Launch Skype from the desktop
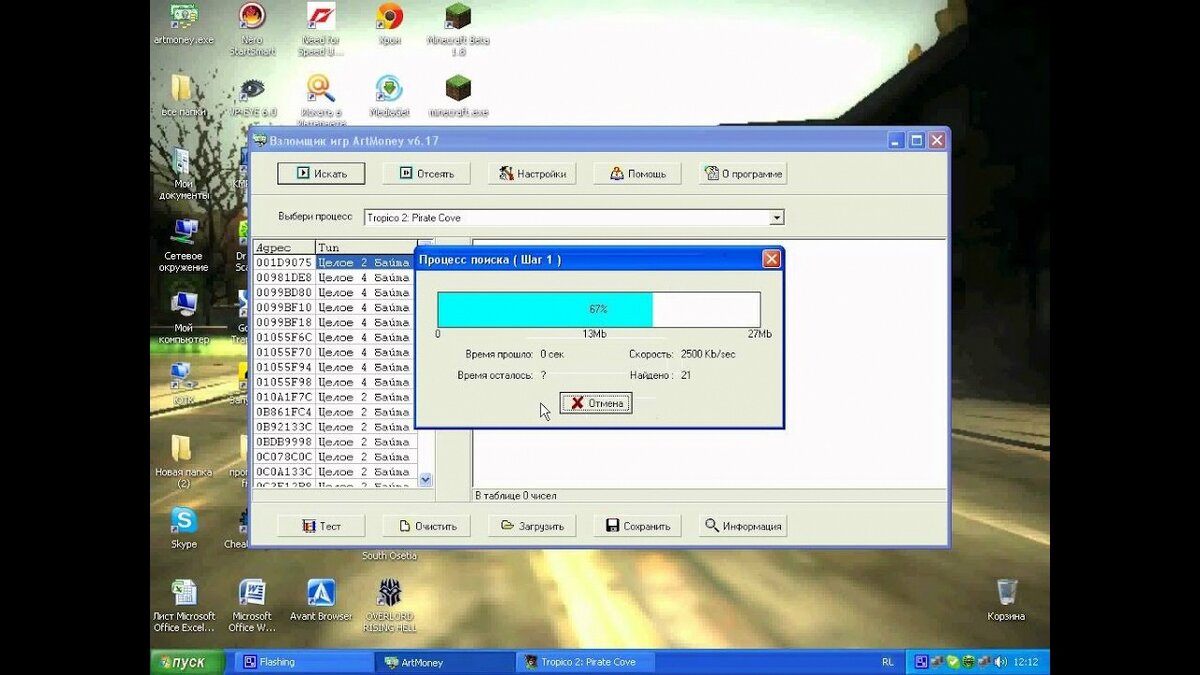The width and height of the screenshot is (1200, 675). coord(183,528)
